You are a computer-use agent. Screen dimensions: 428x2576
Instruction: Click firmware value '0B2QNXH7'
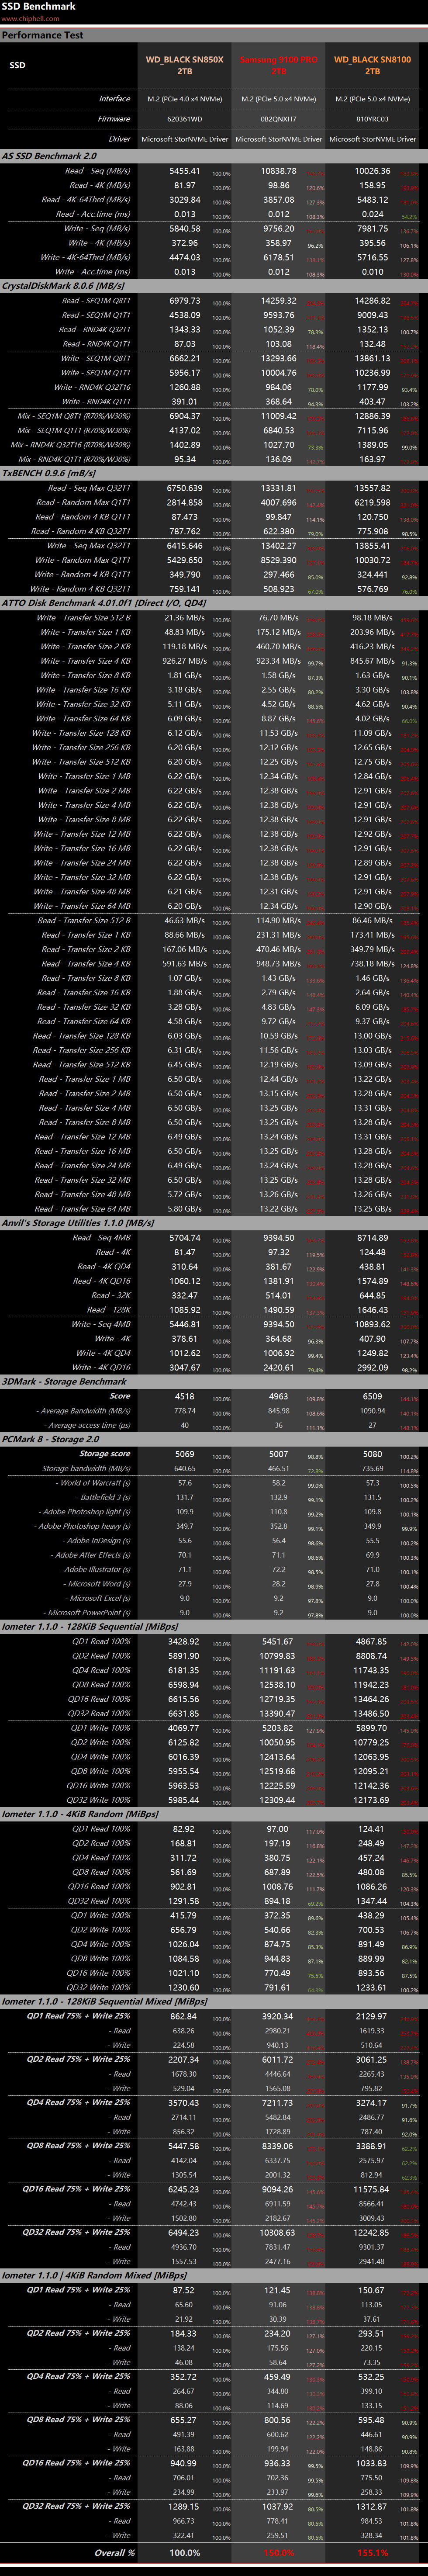[x=279, y=119]
